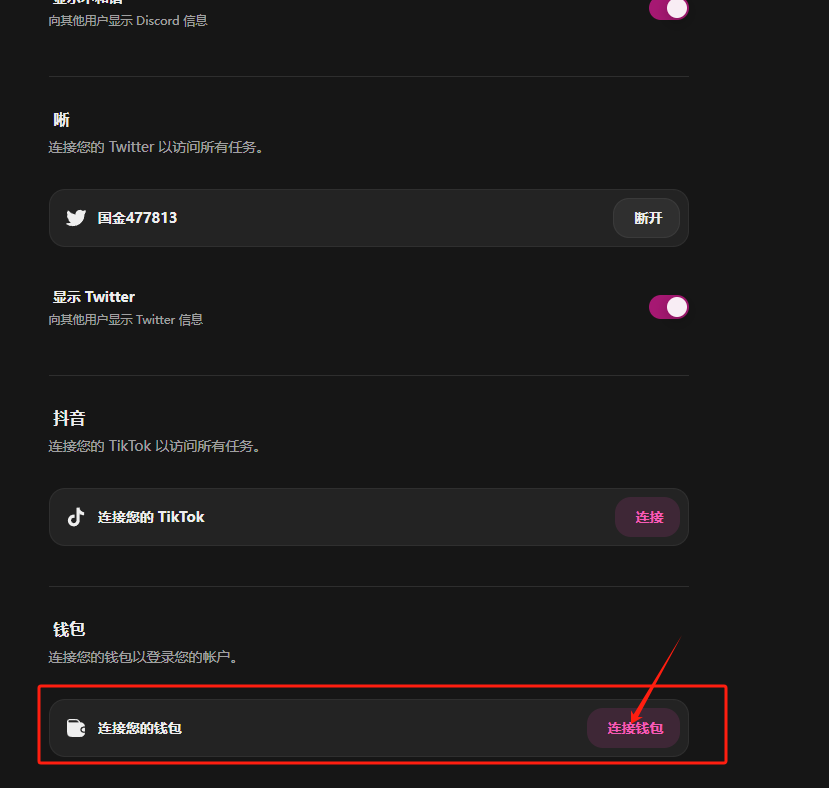The height and width of the screenshot is (788, 829).
Task: Click the TikTok logo icon
Action: tap(76, 517)
